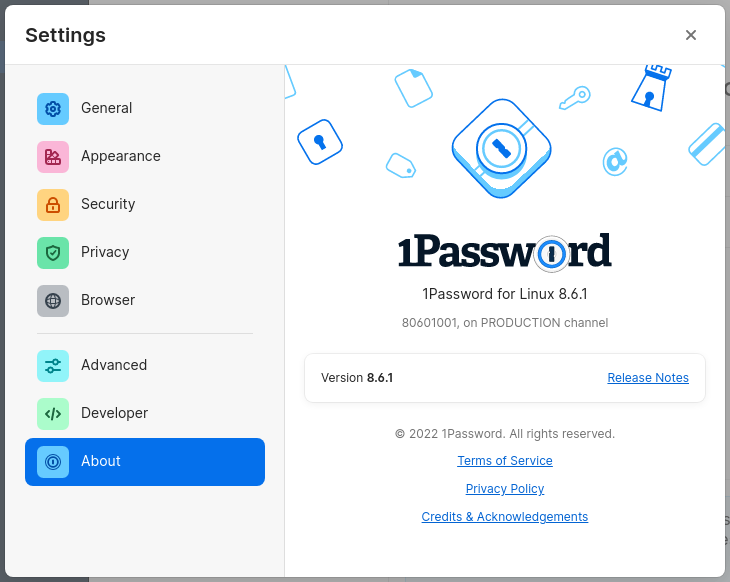Click the About 1Password icon
The height and width of the screenshot is (582, 730).
pos(53,462)
